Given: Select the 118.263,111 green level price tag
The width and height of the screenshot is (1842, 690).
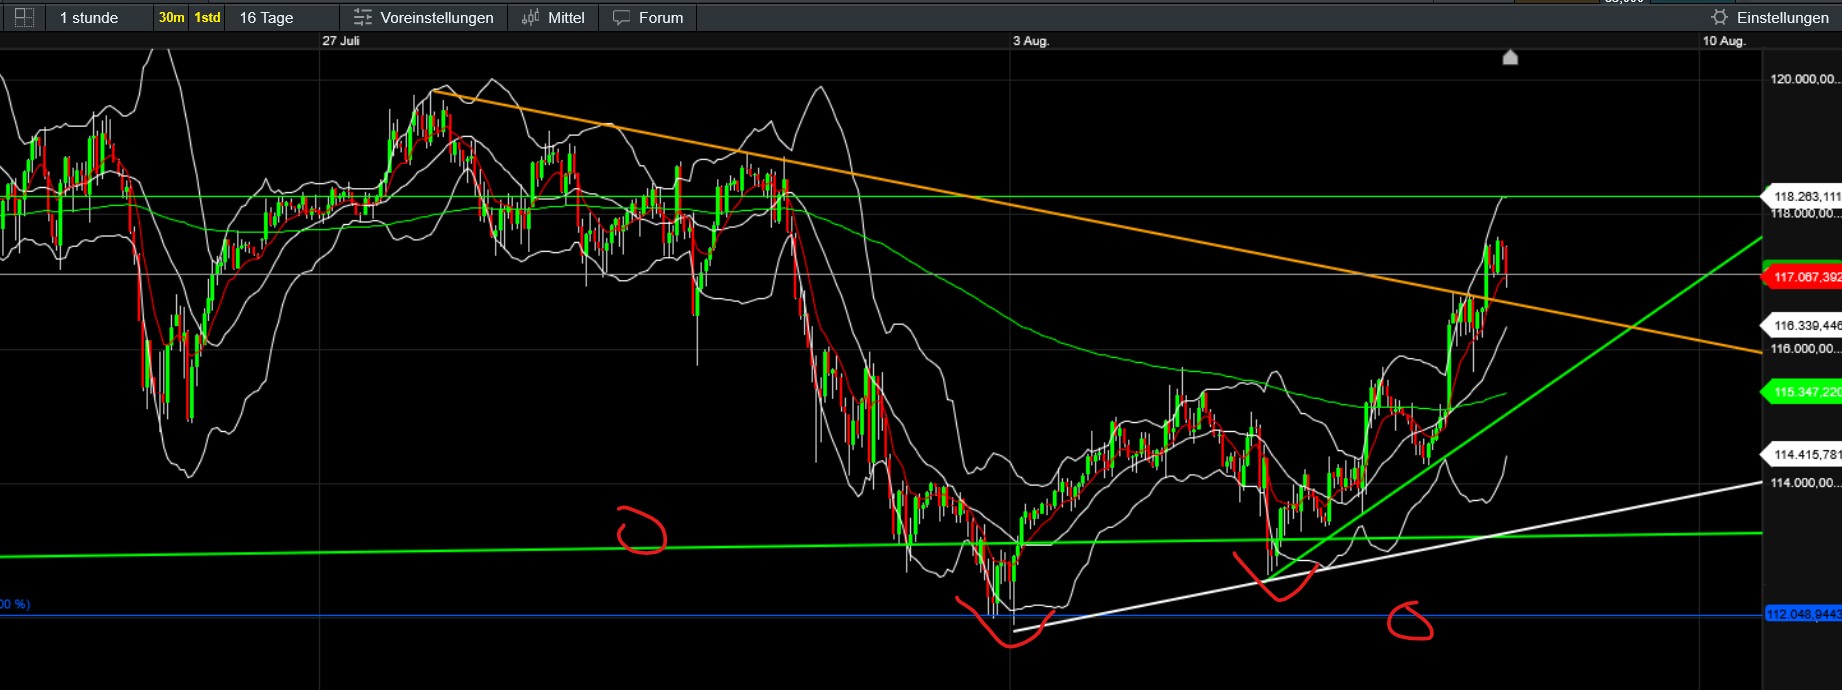Looking at the screenshot, I should pyautogui.click(x=1802, y=196).
